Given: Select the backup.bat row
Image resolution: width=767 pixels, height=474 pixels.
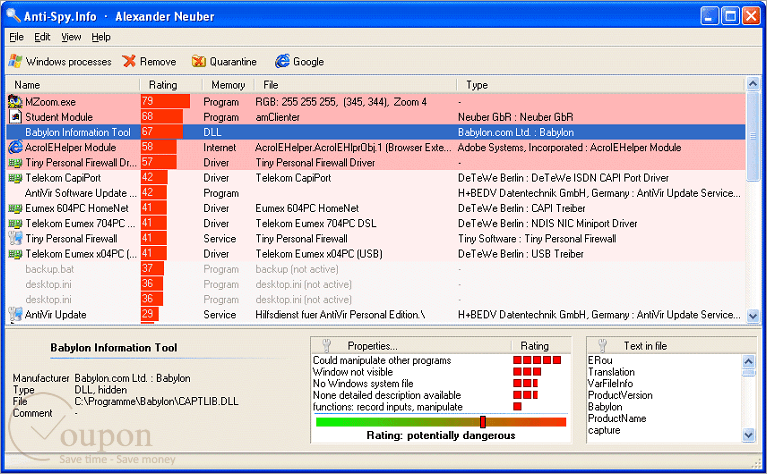Looking at the screenshot, I should [376, 269].
